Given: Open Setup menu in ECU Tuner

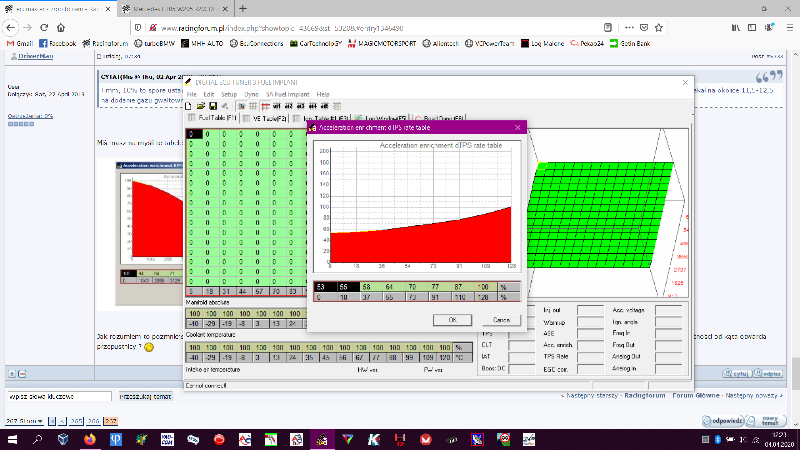Looking at the screenshot, I should (x=229, y=94).
